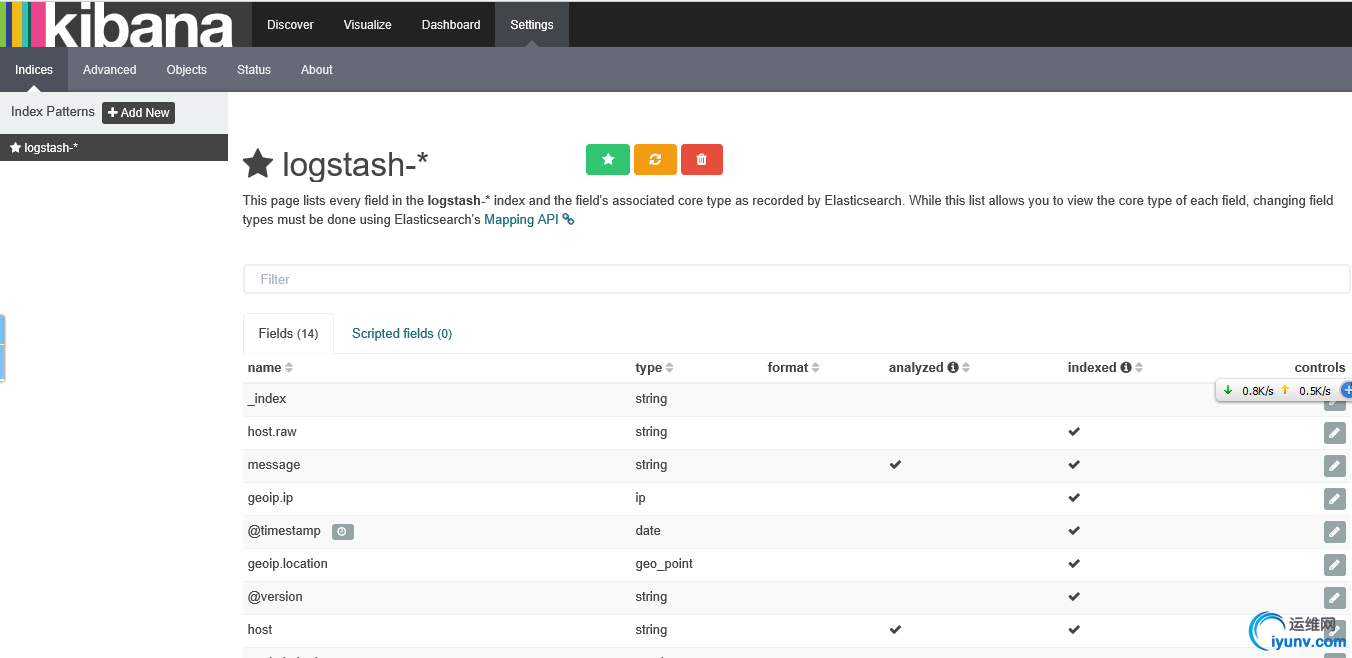1352x658 pixels.
Task: Sort fields by name column arrows
Action: [x=289, y=368]
